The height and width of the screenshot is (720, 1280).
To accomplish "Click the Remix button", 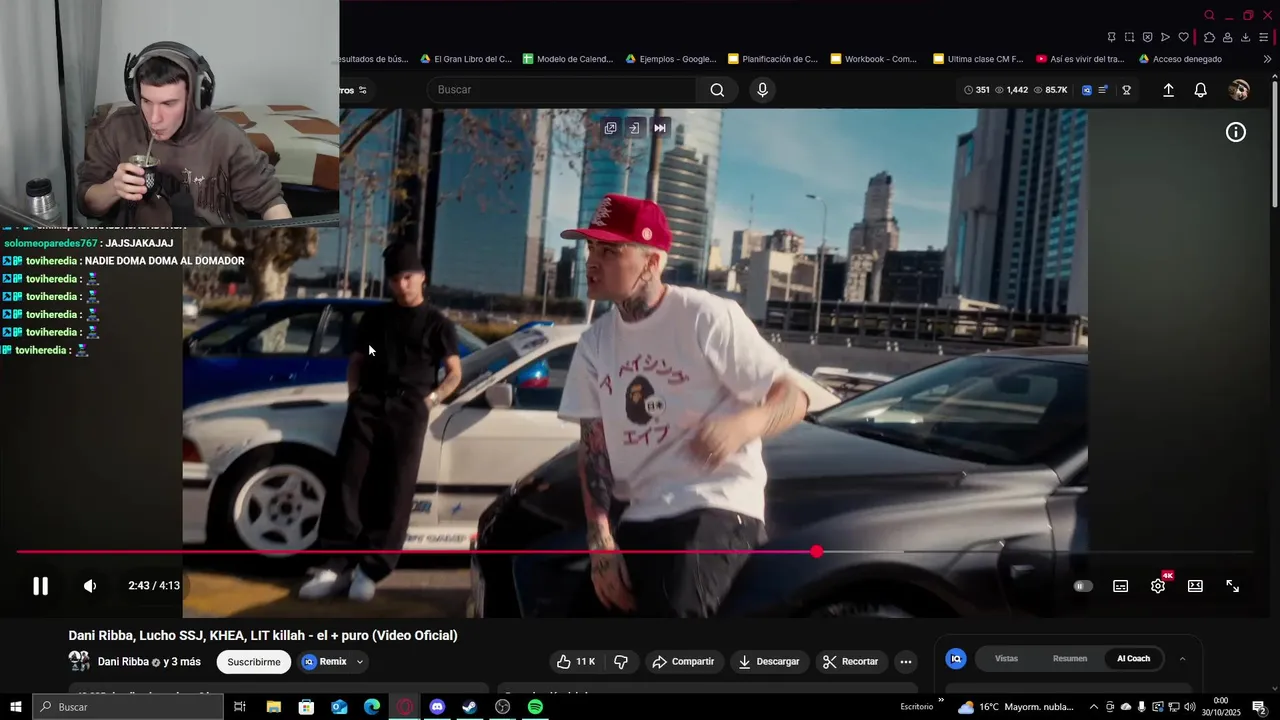I will pyautogui.click(x=325, y=662).
